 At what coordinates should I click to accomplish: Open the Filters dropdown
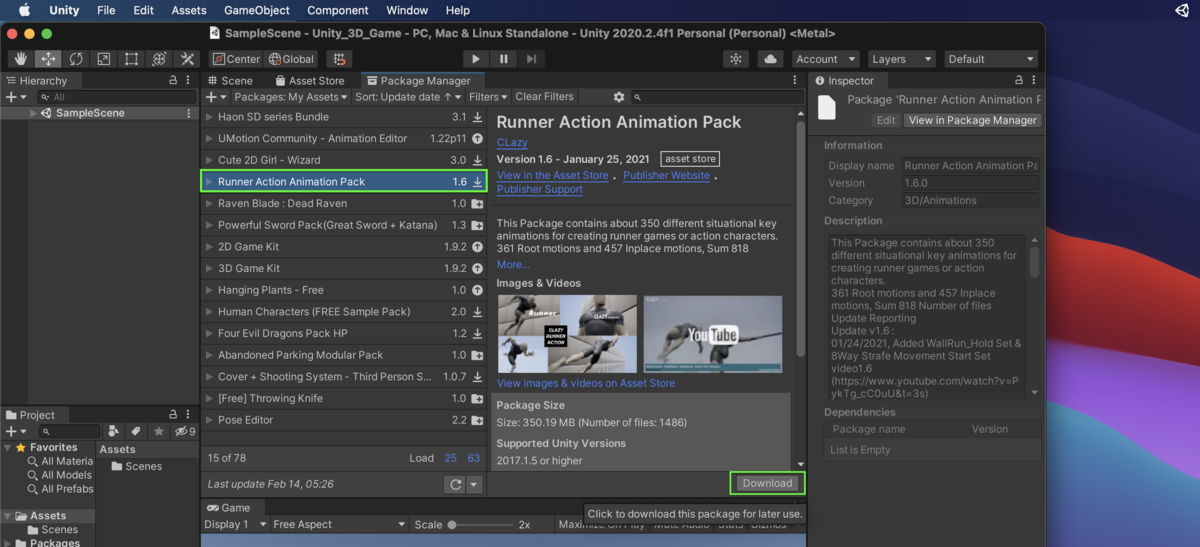[488, 97]
